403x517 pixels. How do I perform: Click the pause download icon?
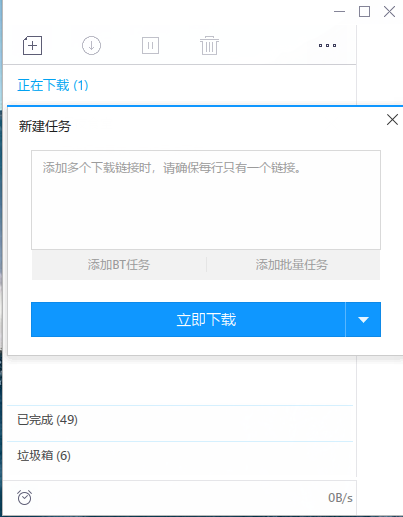coord(150,45)
